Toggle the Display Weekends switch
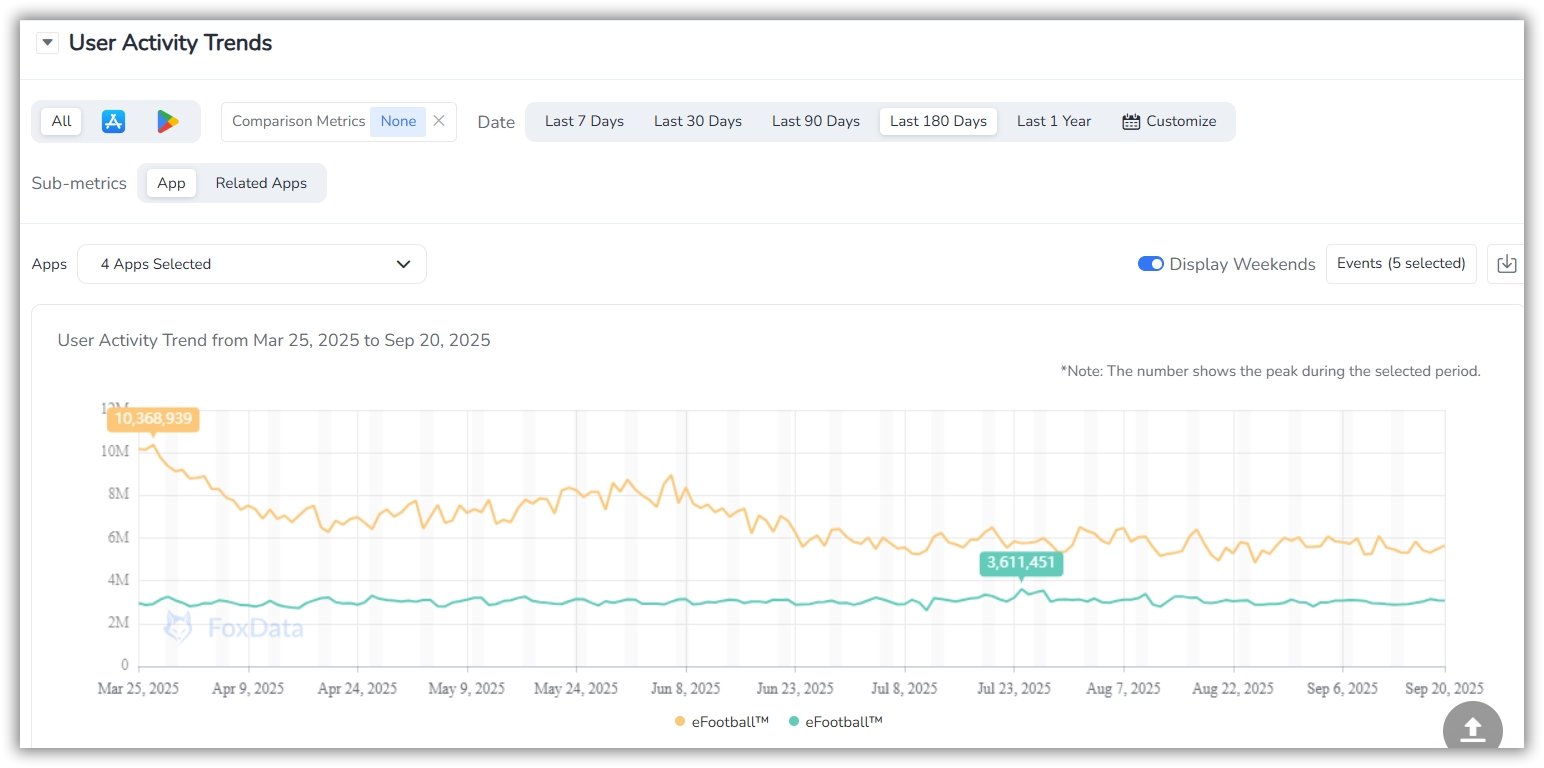This screenshot has width=1544, height=768. click(x=1150, y=264)
